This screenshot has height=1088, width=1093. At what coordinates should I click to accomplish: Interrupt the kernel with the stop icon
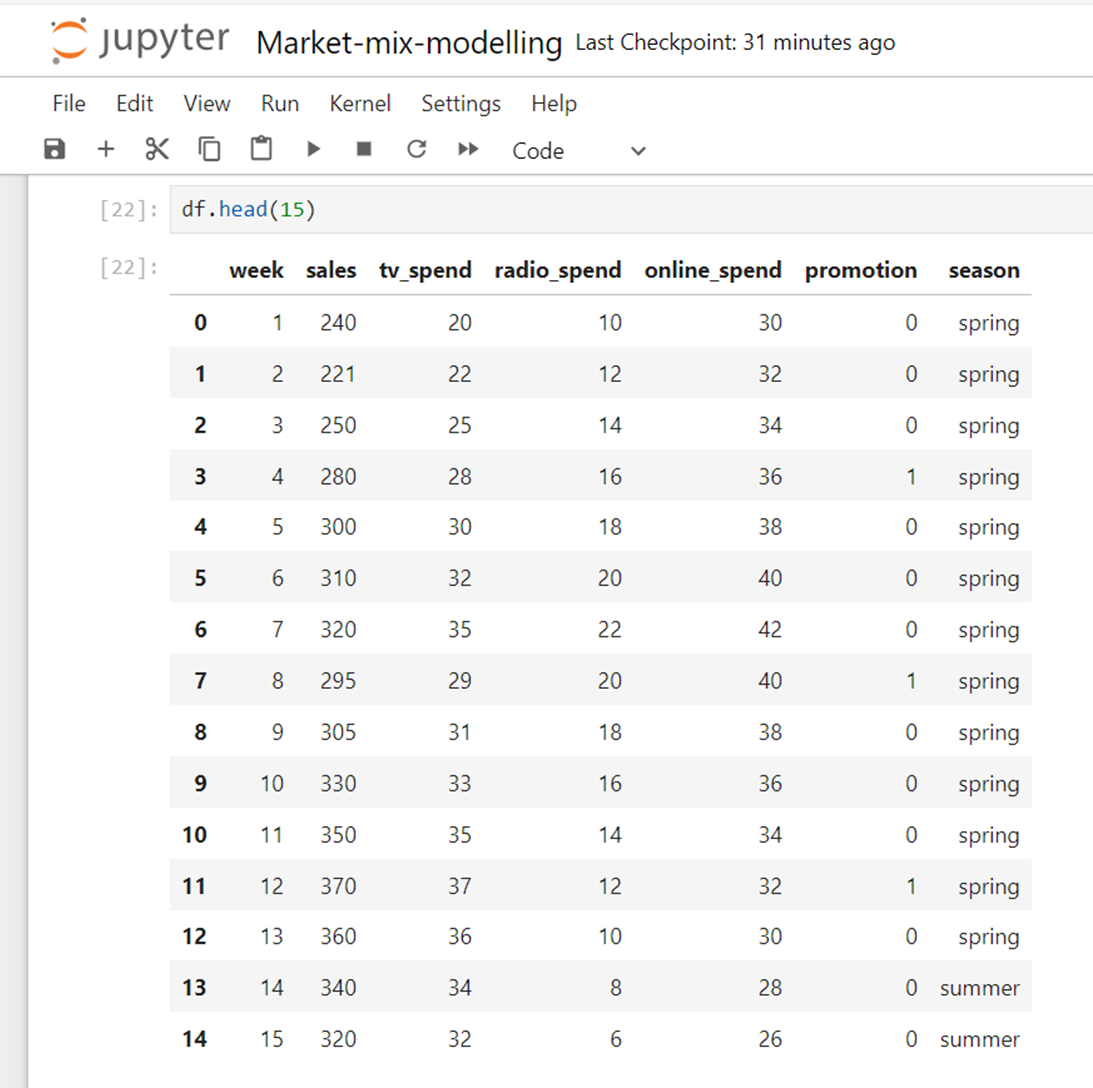pos(365,148)
